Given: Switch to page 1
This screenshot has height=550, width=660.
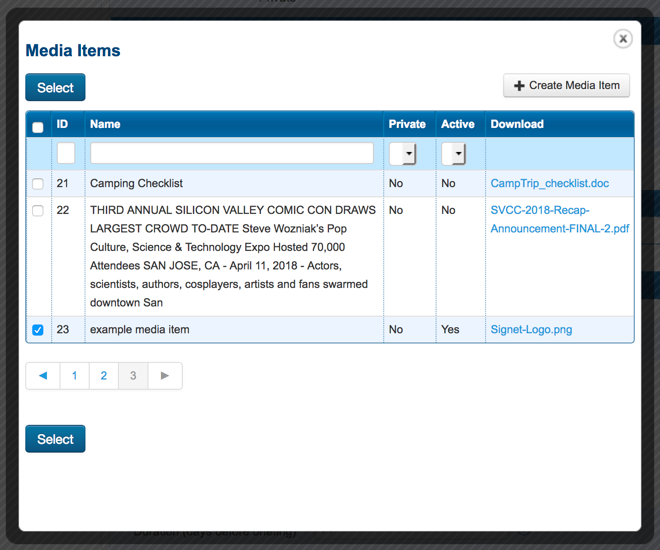Looking at the screenshot, I should coord(74,376).
